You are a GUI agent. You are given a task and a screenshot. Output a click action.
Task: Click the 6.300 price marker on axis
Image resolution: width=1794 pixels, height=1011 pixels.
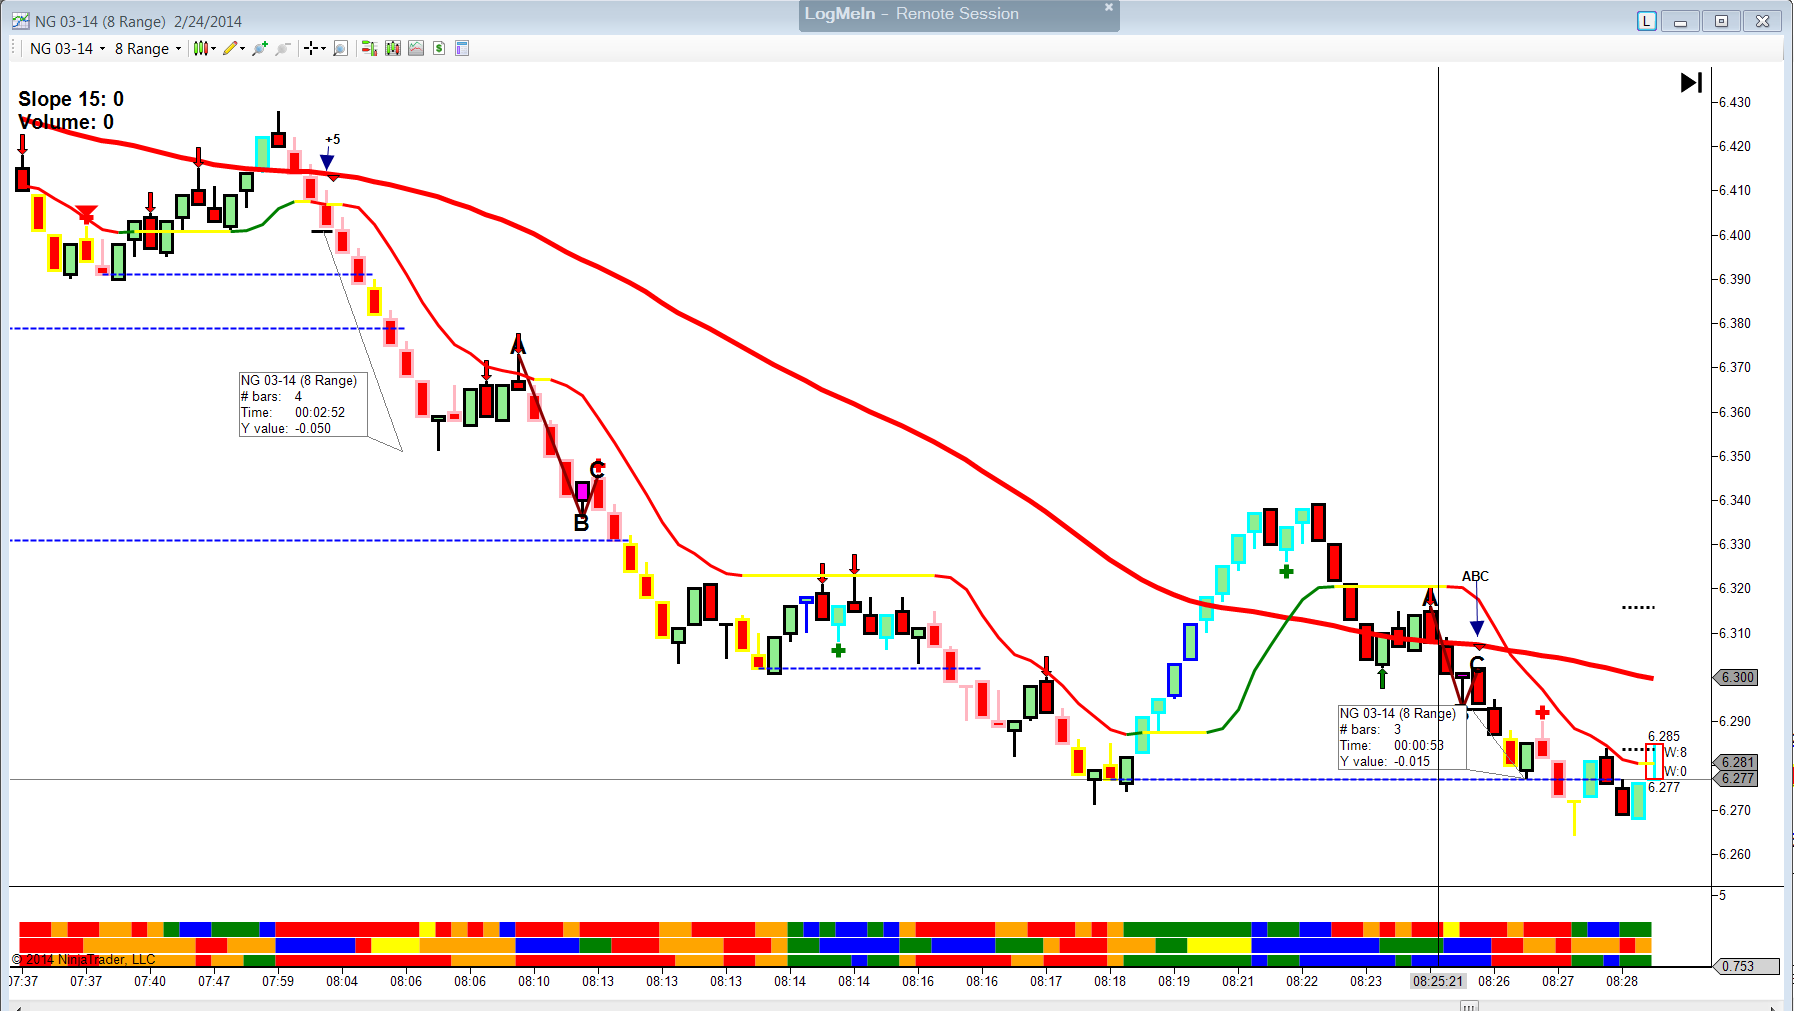1737,677
